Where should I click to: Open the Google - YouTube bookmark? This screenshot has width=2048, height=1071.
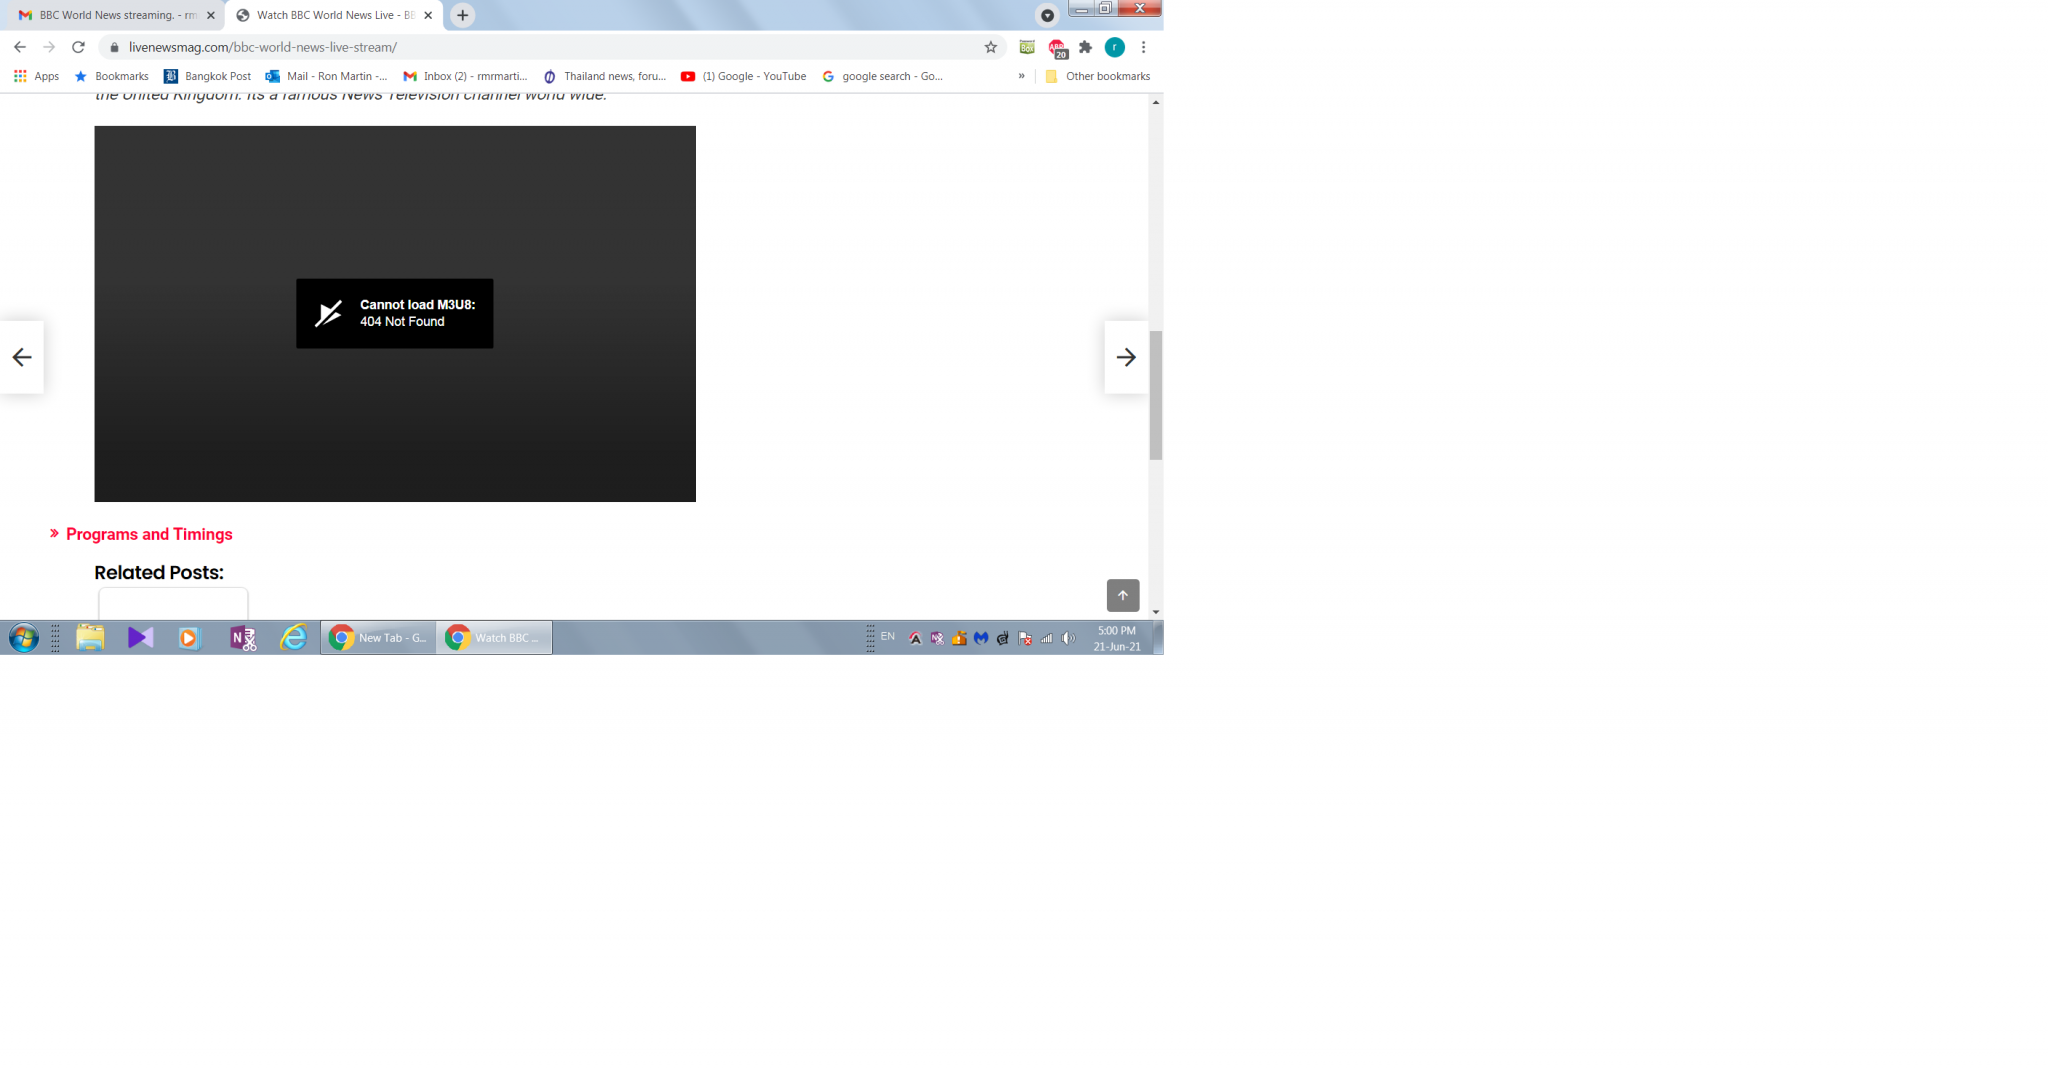click(x=743, y=76)
